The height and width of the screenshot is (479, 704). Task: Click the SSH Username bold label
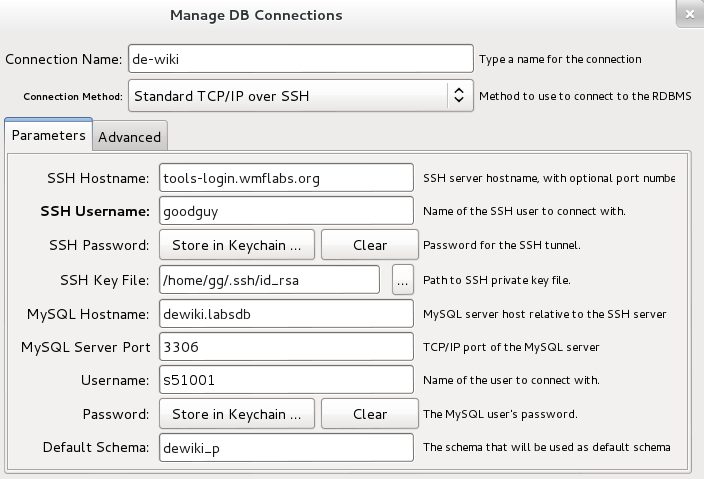[x=95, y=211]
